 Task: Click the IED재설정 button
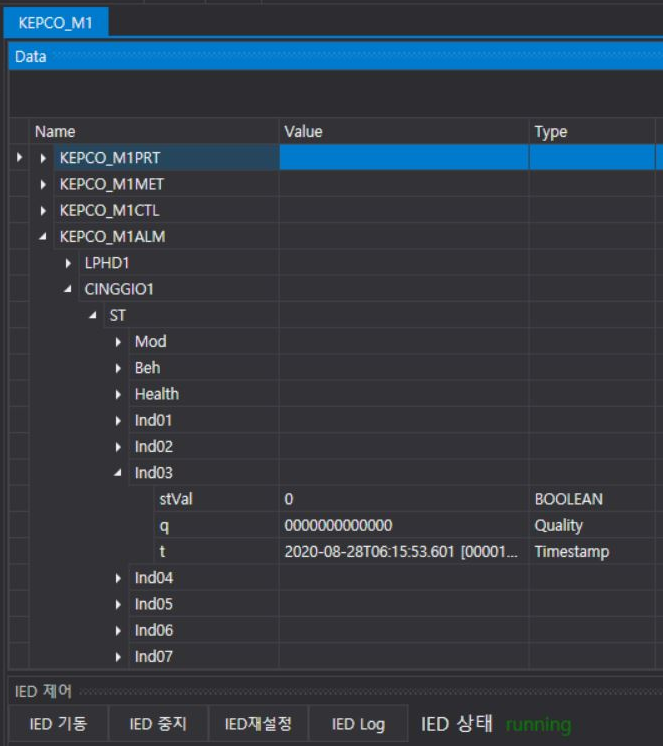(258, 724)
